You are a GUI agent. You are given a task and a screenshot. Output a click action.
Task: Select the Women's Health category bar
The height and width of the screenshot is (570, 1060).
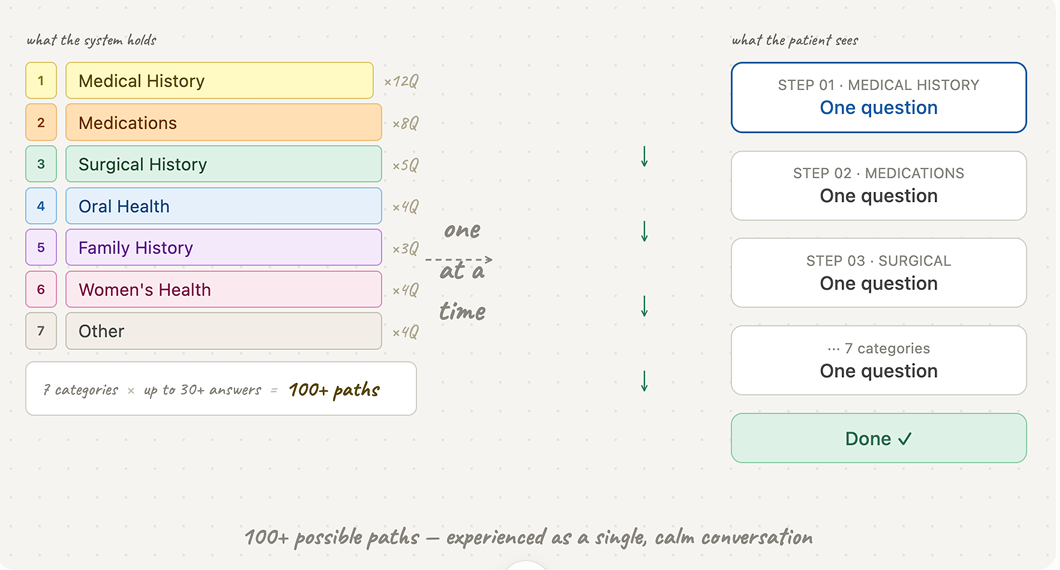[224, 289]
